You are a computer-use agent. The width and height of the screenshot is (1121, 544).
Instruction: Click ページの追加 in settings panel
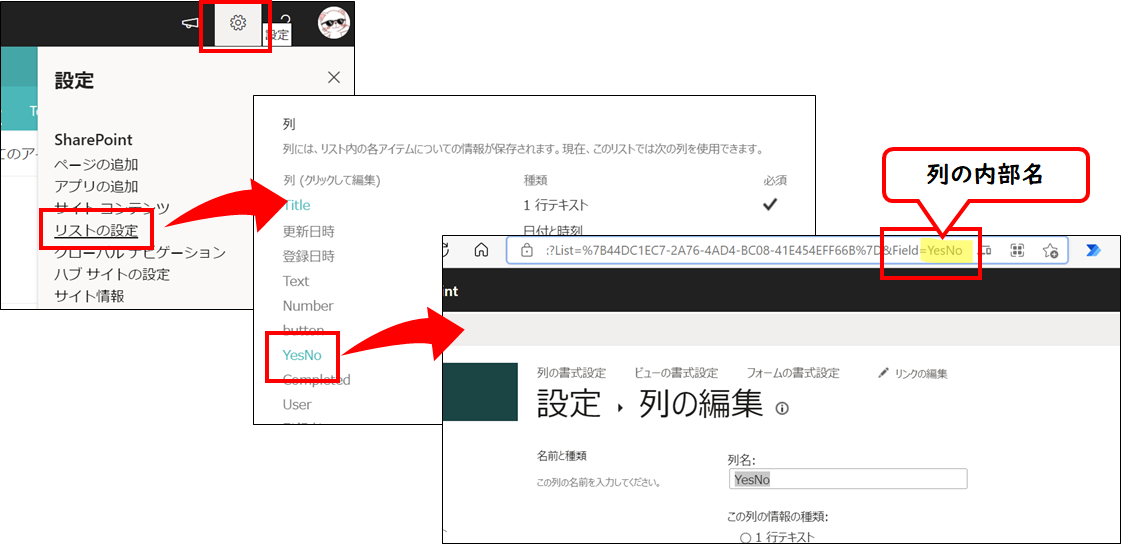pos(97,165)
